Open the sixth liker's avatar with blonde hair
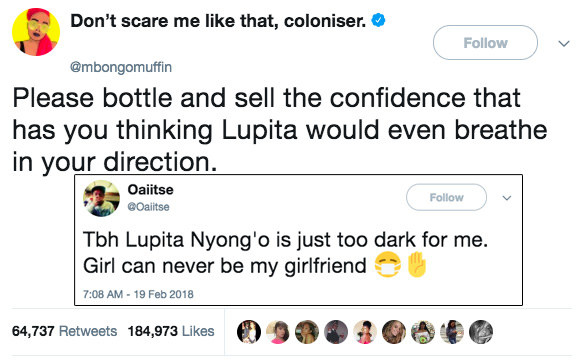This screenshot has width=585, height=364. (x=394, y=332)
